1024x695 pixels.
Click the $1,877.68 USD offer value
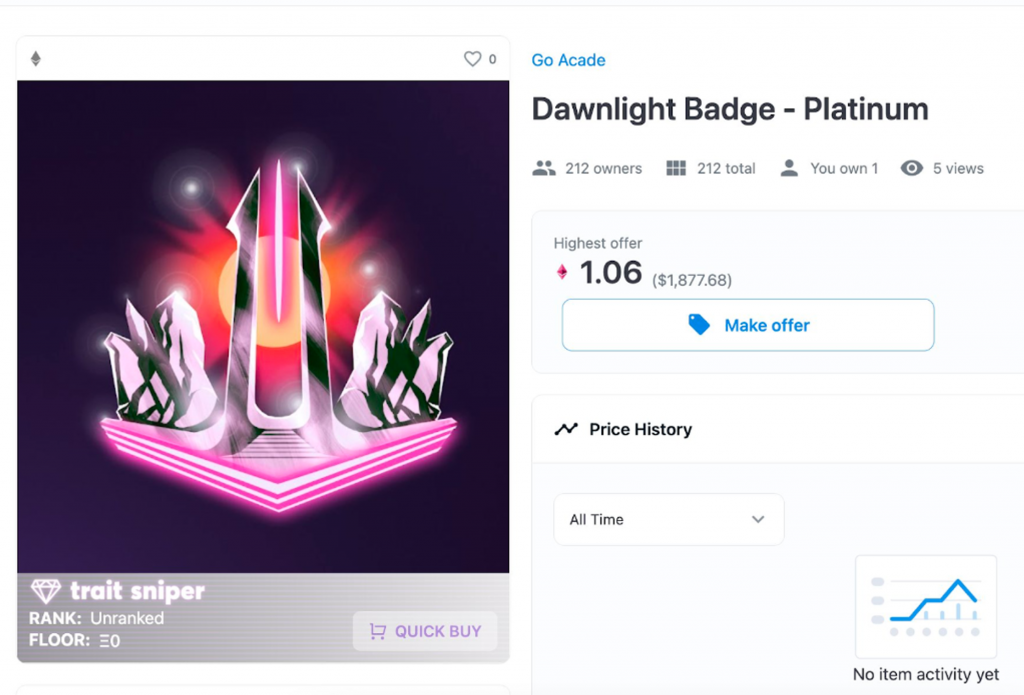(x=692, y=281)
